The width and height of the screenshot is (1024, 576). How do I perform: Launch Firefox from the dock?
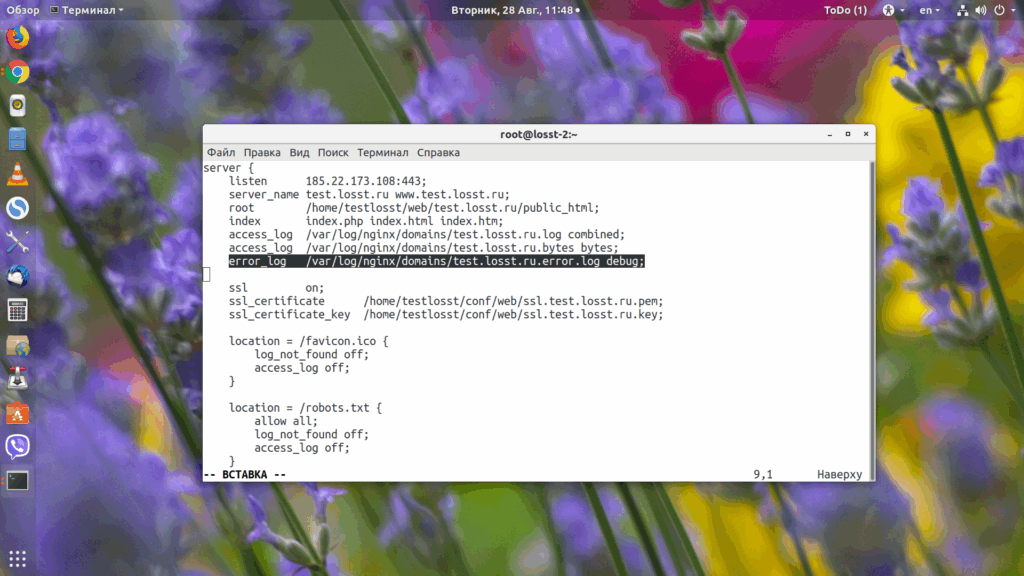pyautogui.click(x=18, y=37)
